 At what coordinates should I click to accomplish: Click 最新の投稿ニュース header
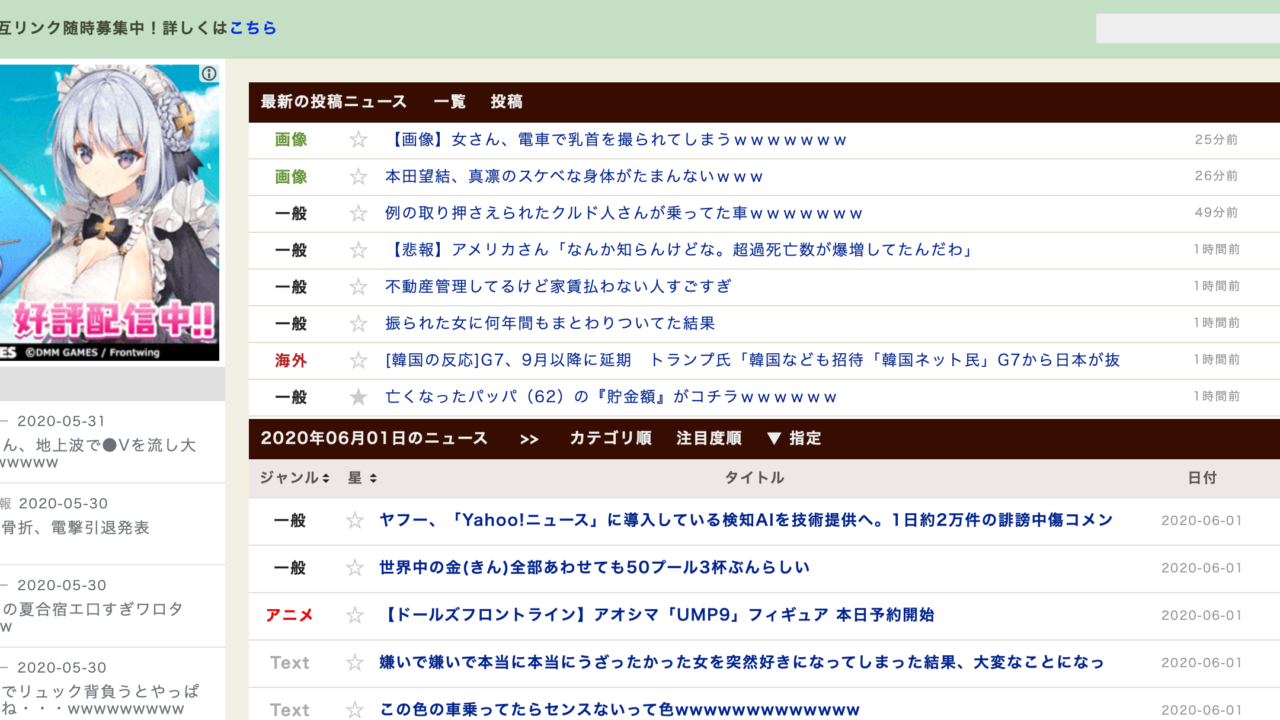pos(333,102)
